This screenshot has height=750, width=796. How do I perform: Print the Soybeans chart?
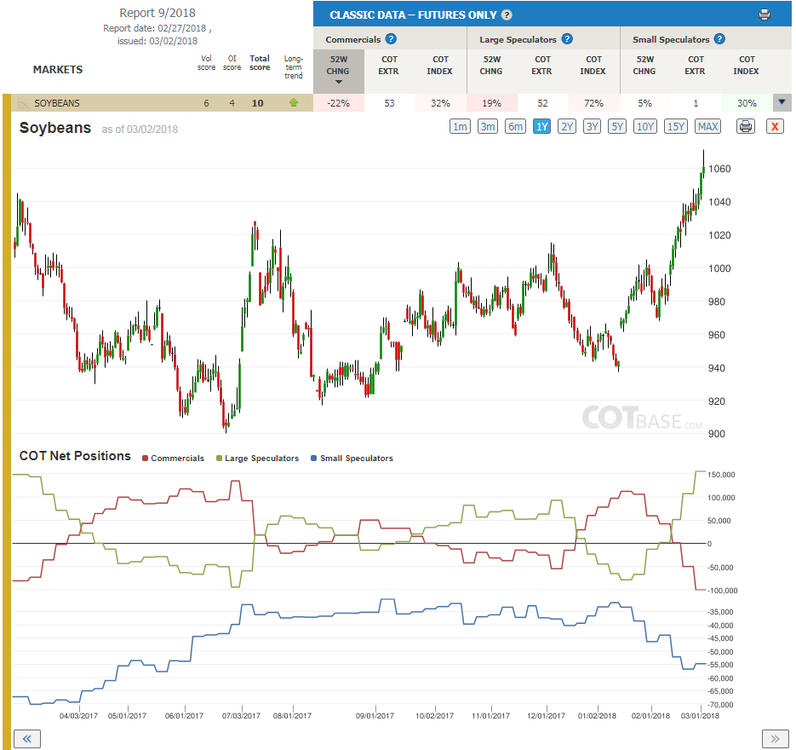tap(745, 126)
